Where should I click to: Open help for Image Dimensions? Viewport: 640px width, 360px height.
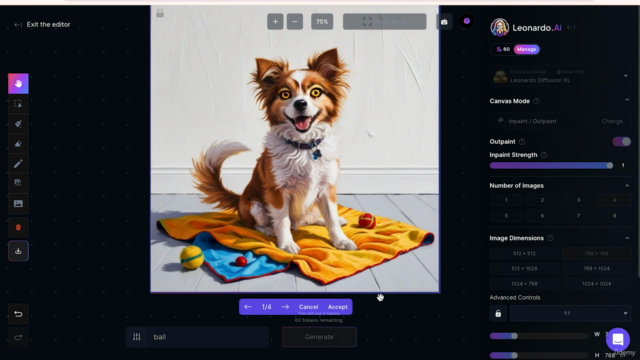pos(551,238)
